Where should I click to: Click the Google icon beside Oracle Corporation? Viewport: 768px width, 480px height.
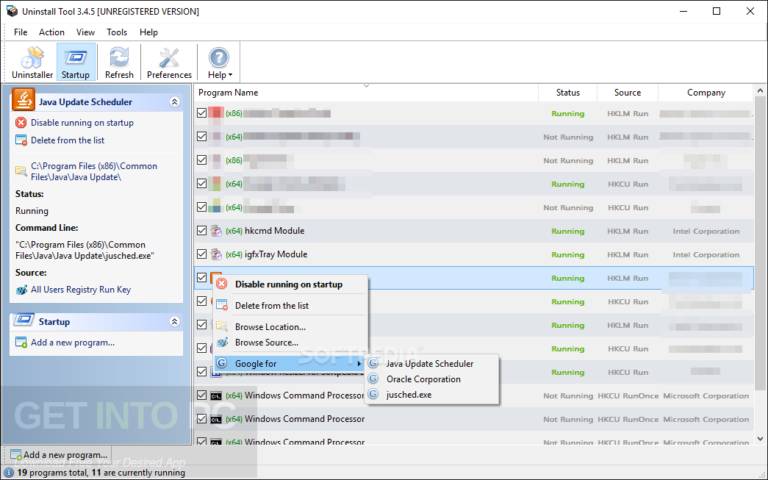[x=374, y=379]
